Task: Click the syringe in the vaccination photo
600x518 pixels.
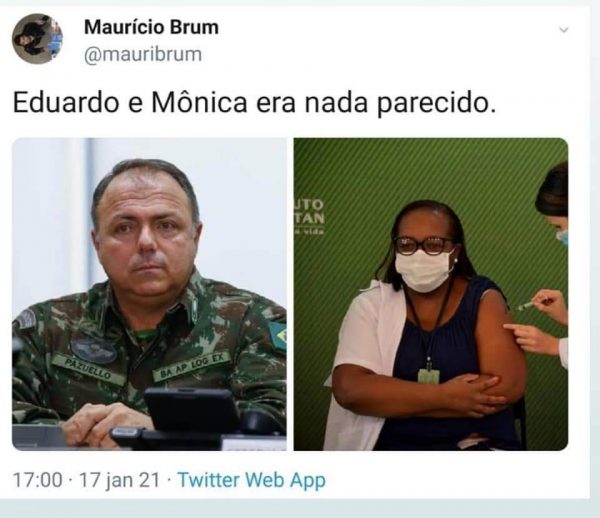Action: 525,306
